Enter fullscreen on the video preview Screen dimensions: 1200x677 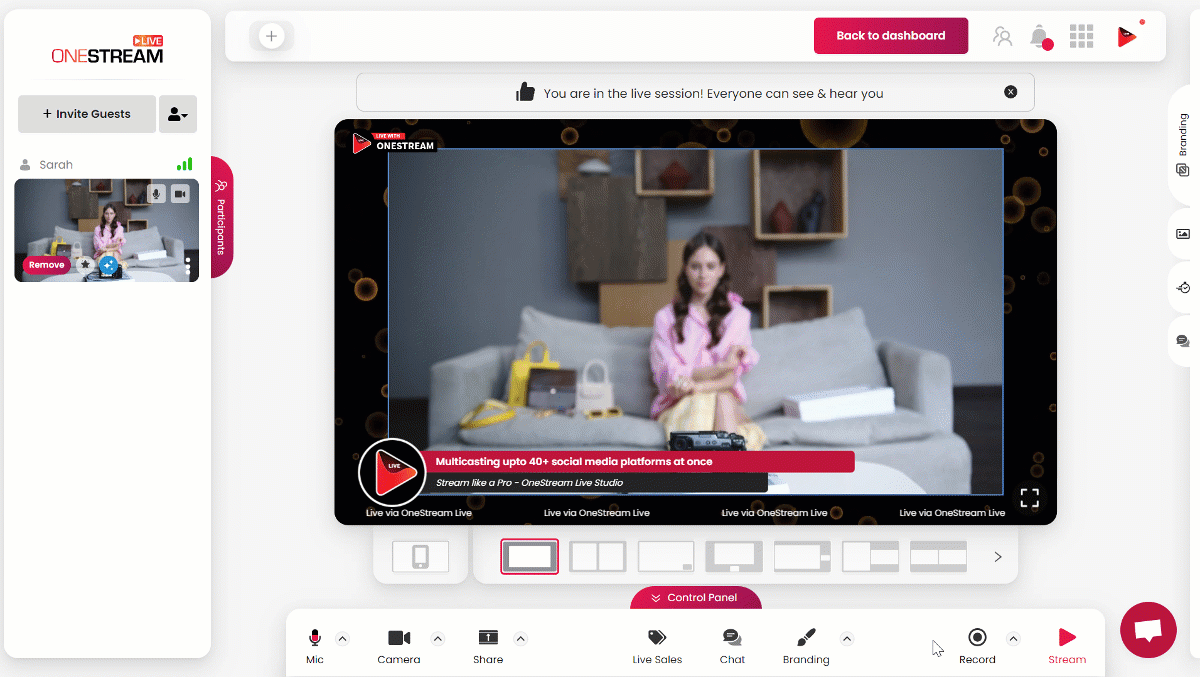pos(1029,497)
